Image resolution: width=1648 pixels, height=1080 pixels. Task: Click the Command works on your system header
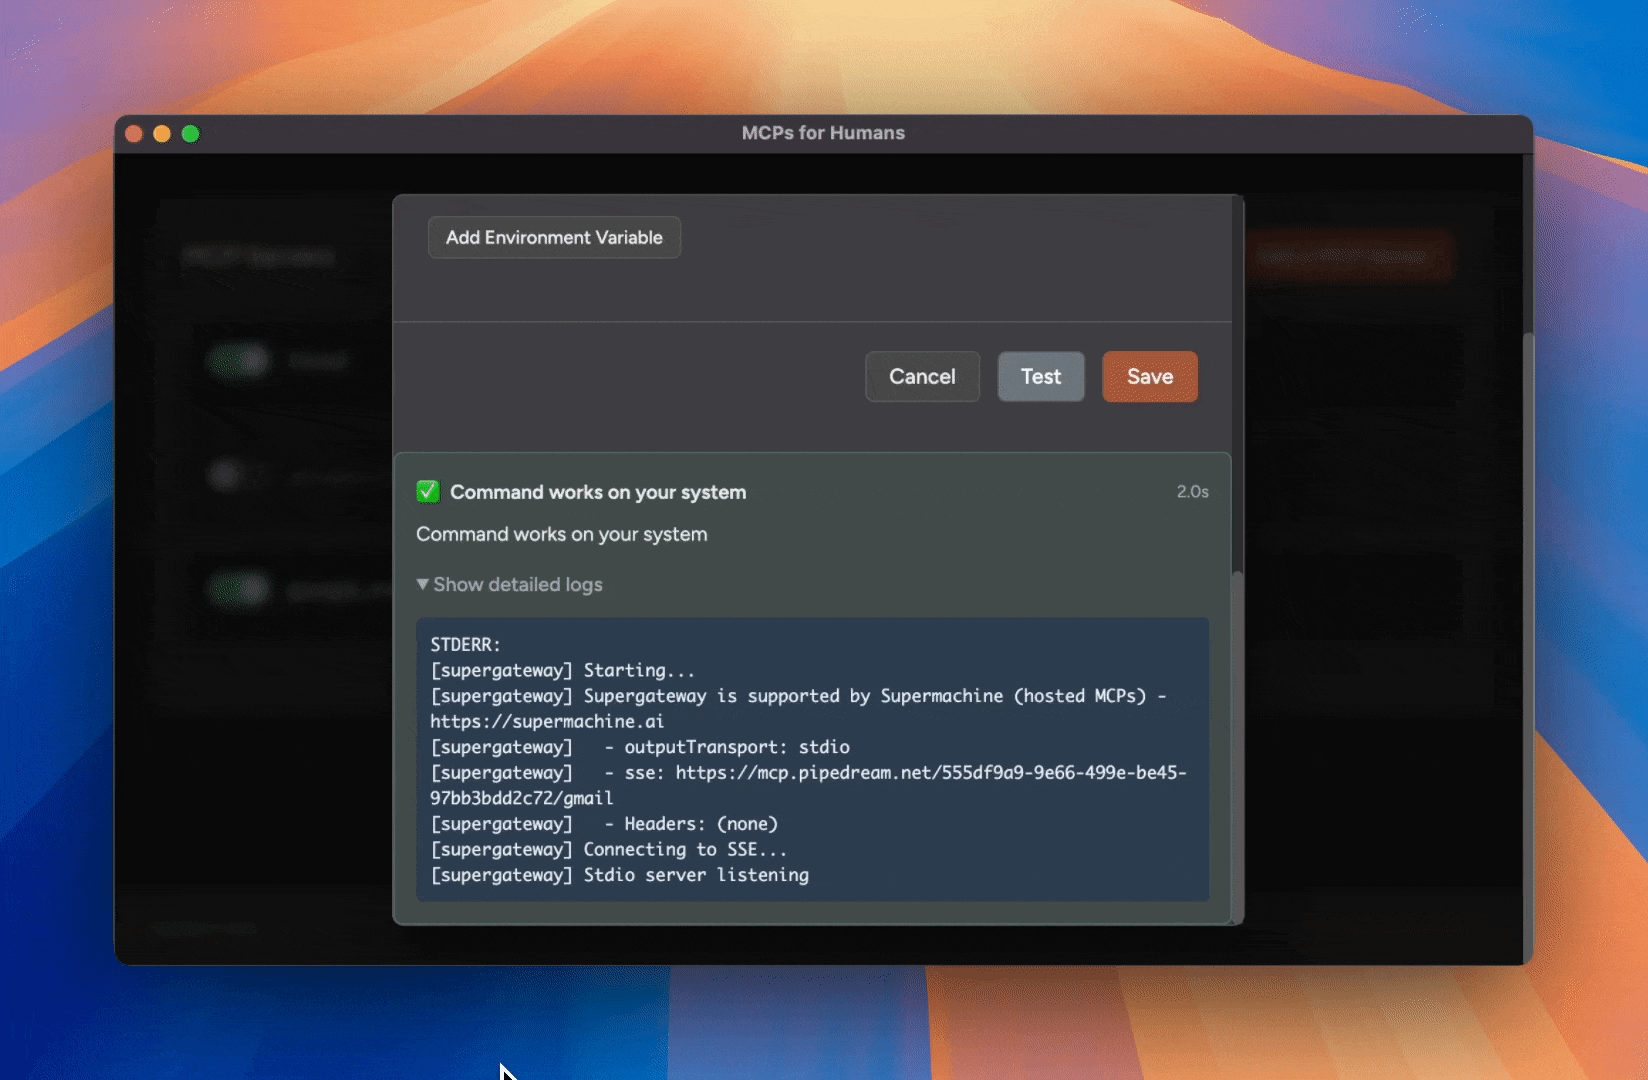click(598, 491)
